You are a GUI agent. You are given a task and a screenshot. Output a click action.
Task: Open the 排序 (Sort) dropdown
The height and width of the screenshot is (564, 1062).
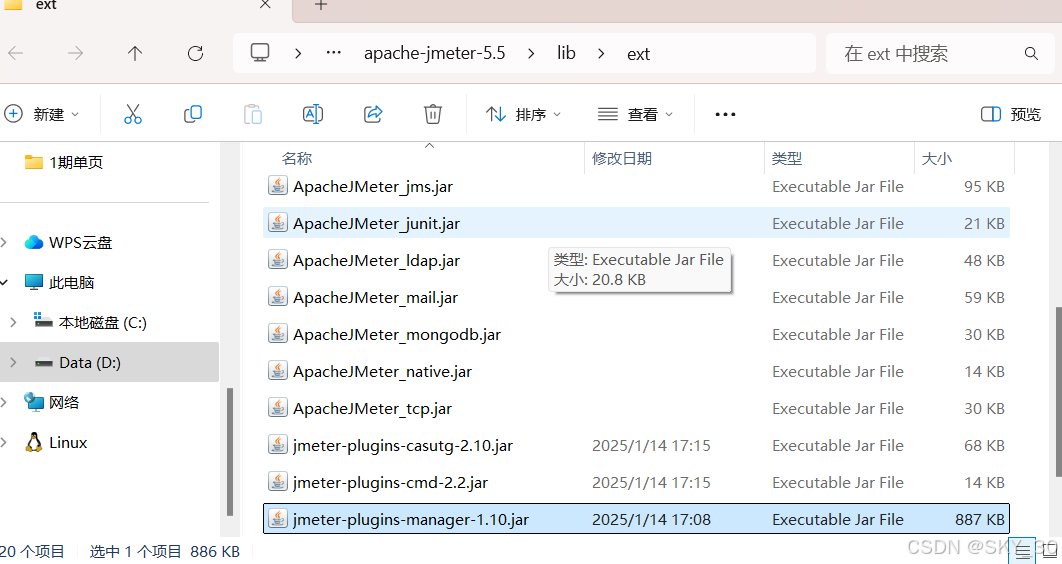point(524,114)
